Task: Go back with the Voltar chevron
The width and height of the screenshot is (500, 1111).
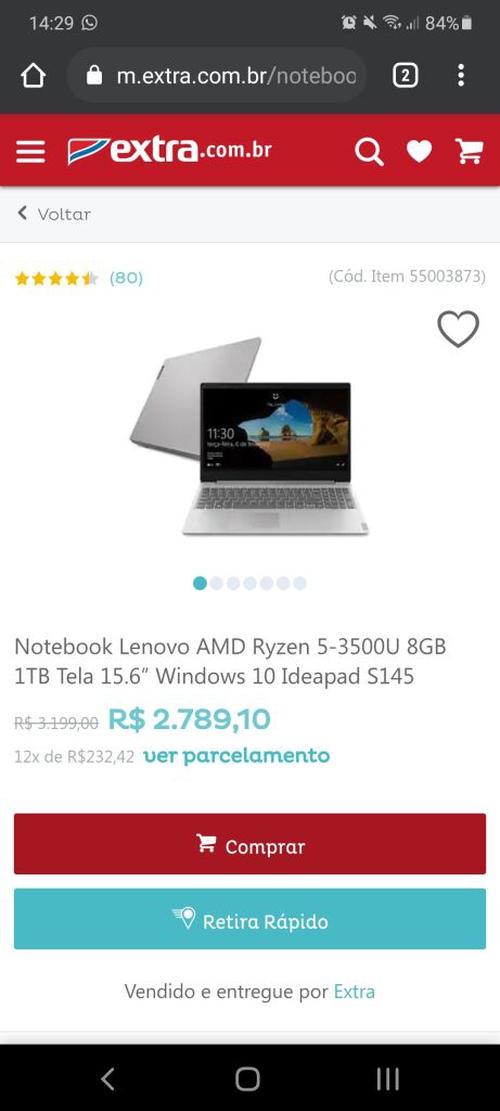Action: tap(23, 213)
